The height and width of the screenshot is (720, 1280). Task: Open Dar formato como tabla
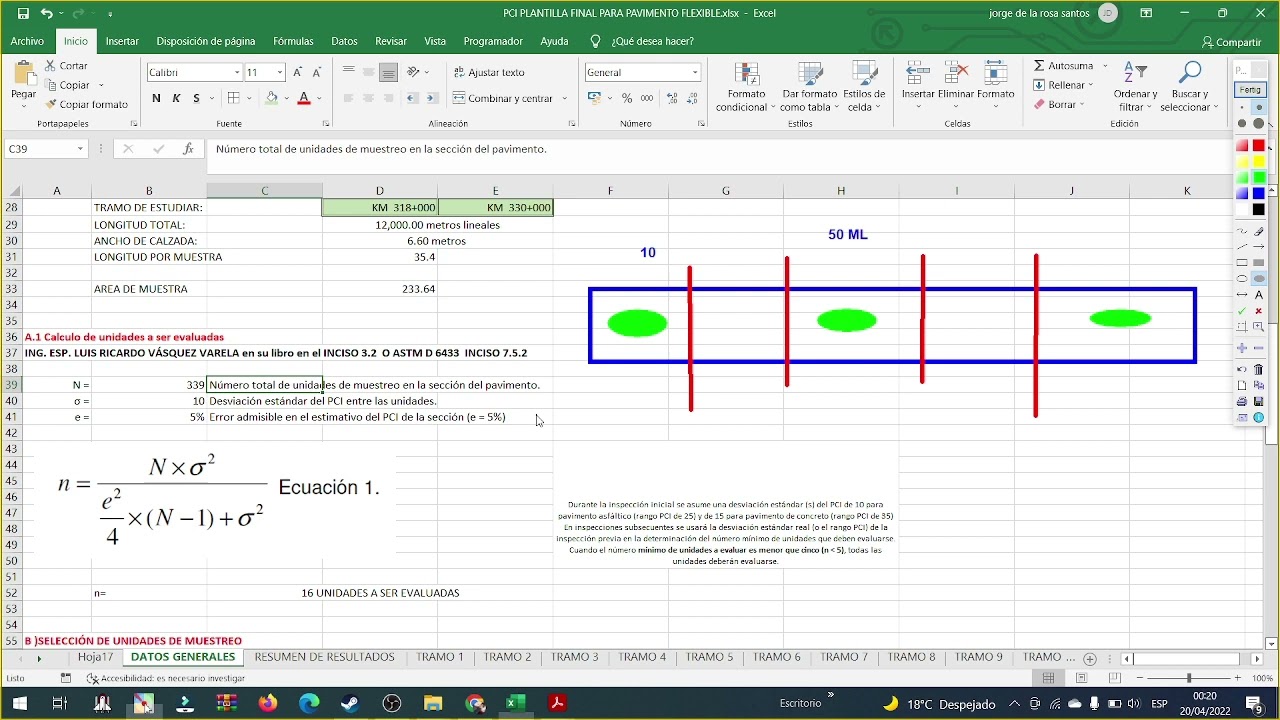[809, 87]
